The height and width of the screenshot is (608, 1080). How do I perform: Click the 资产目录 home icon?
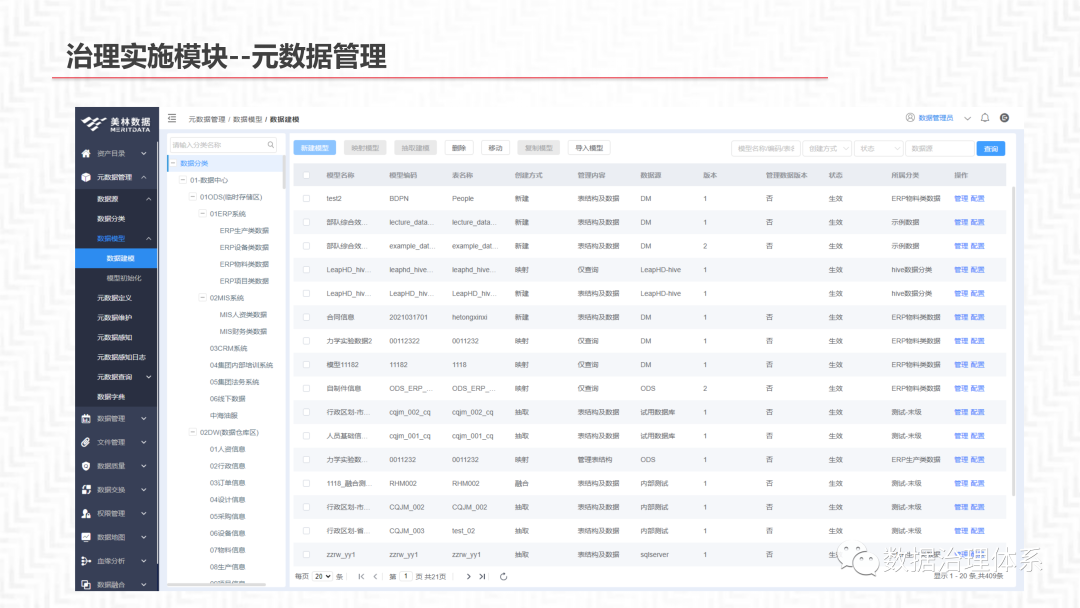[x=87, y=153]
